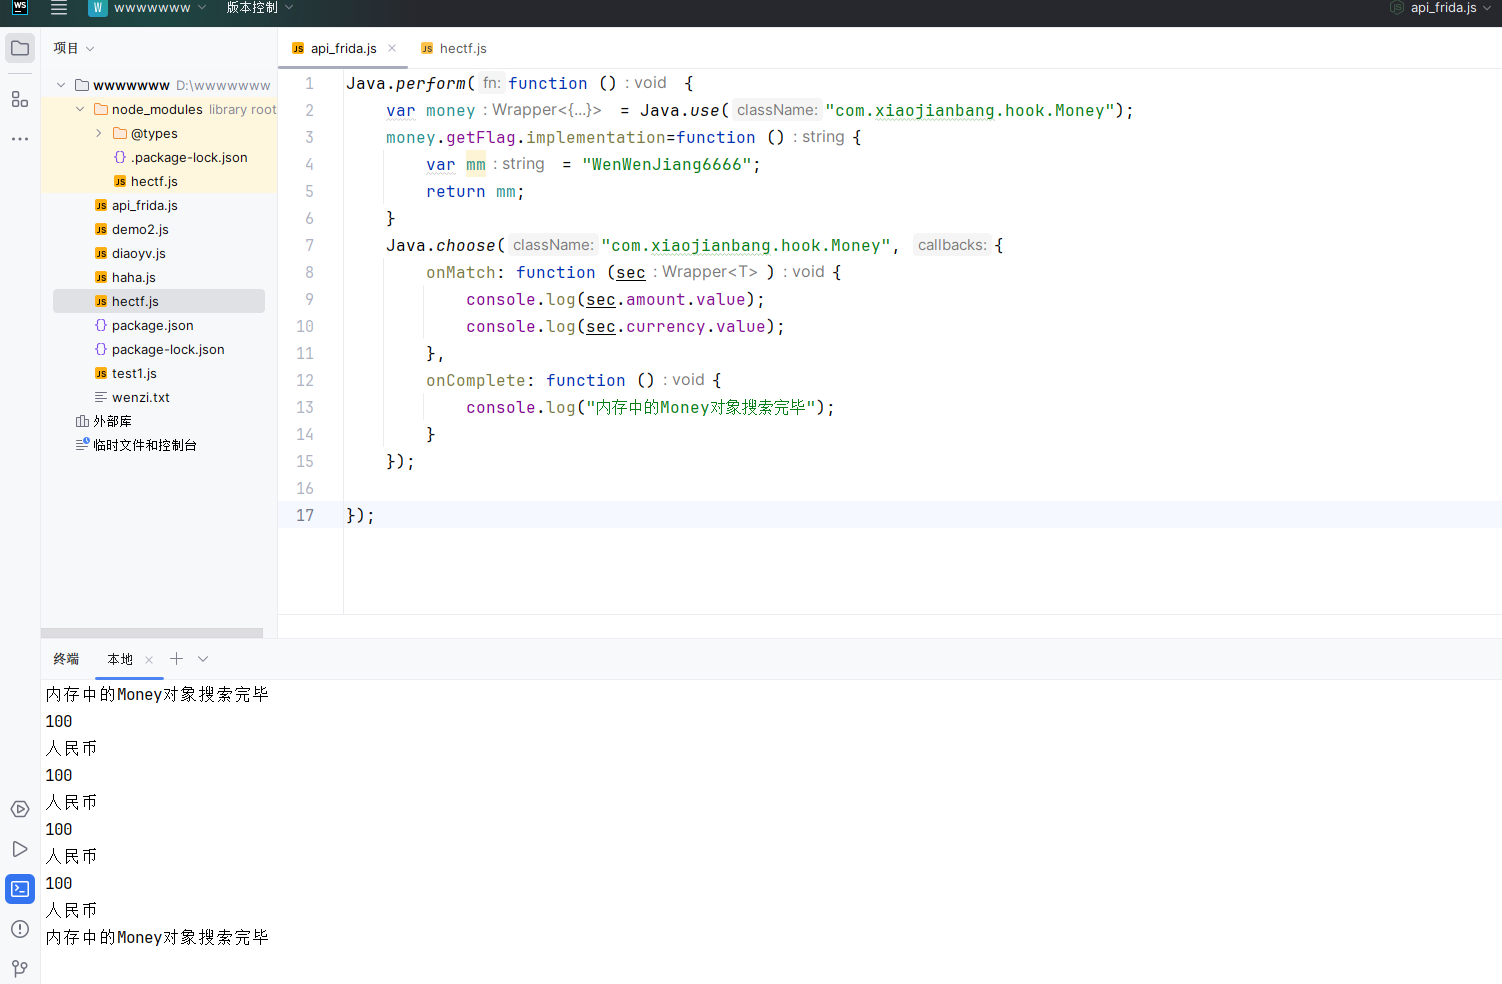Click the getFlag identifier on line 3

481,137
